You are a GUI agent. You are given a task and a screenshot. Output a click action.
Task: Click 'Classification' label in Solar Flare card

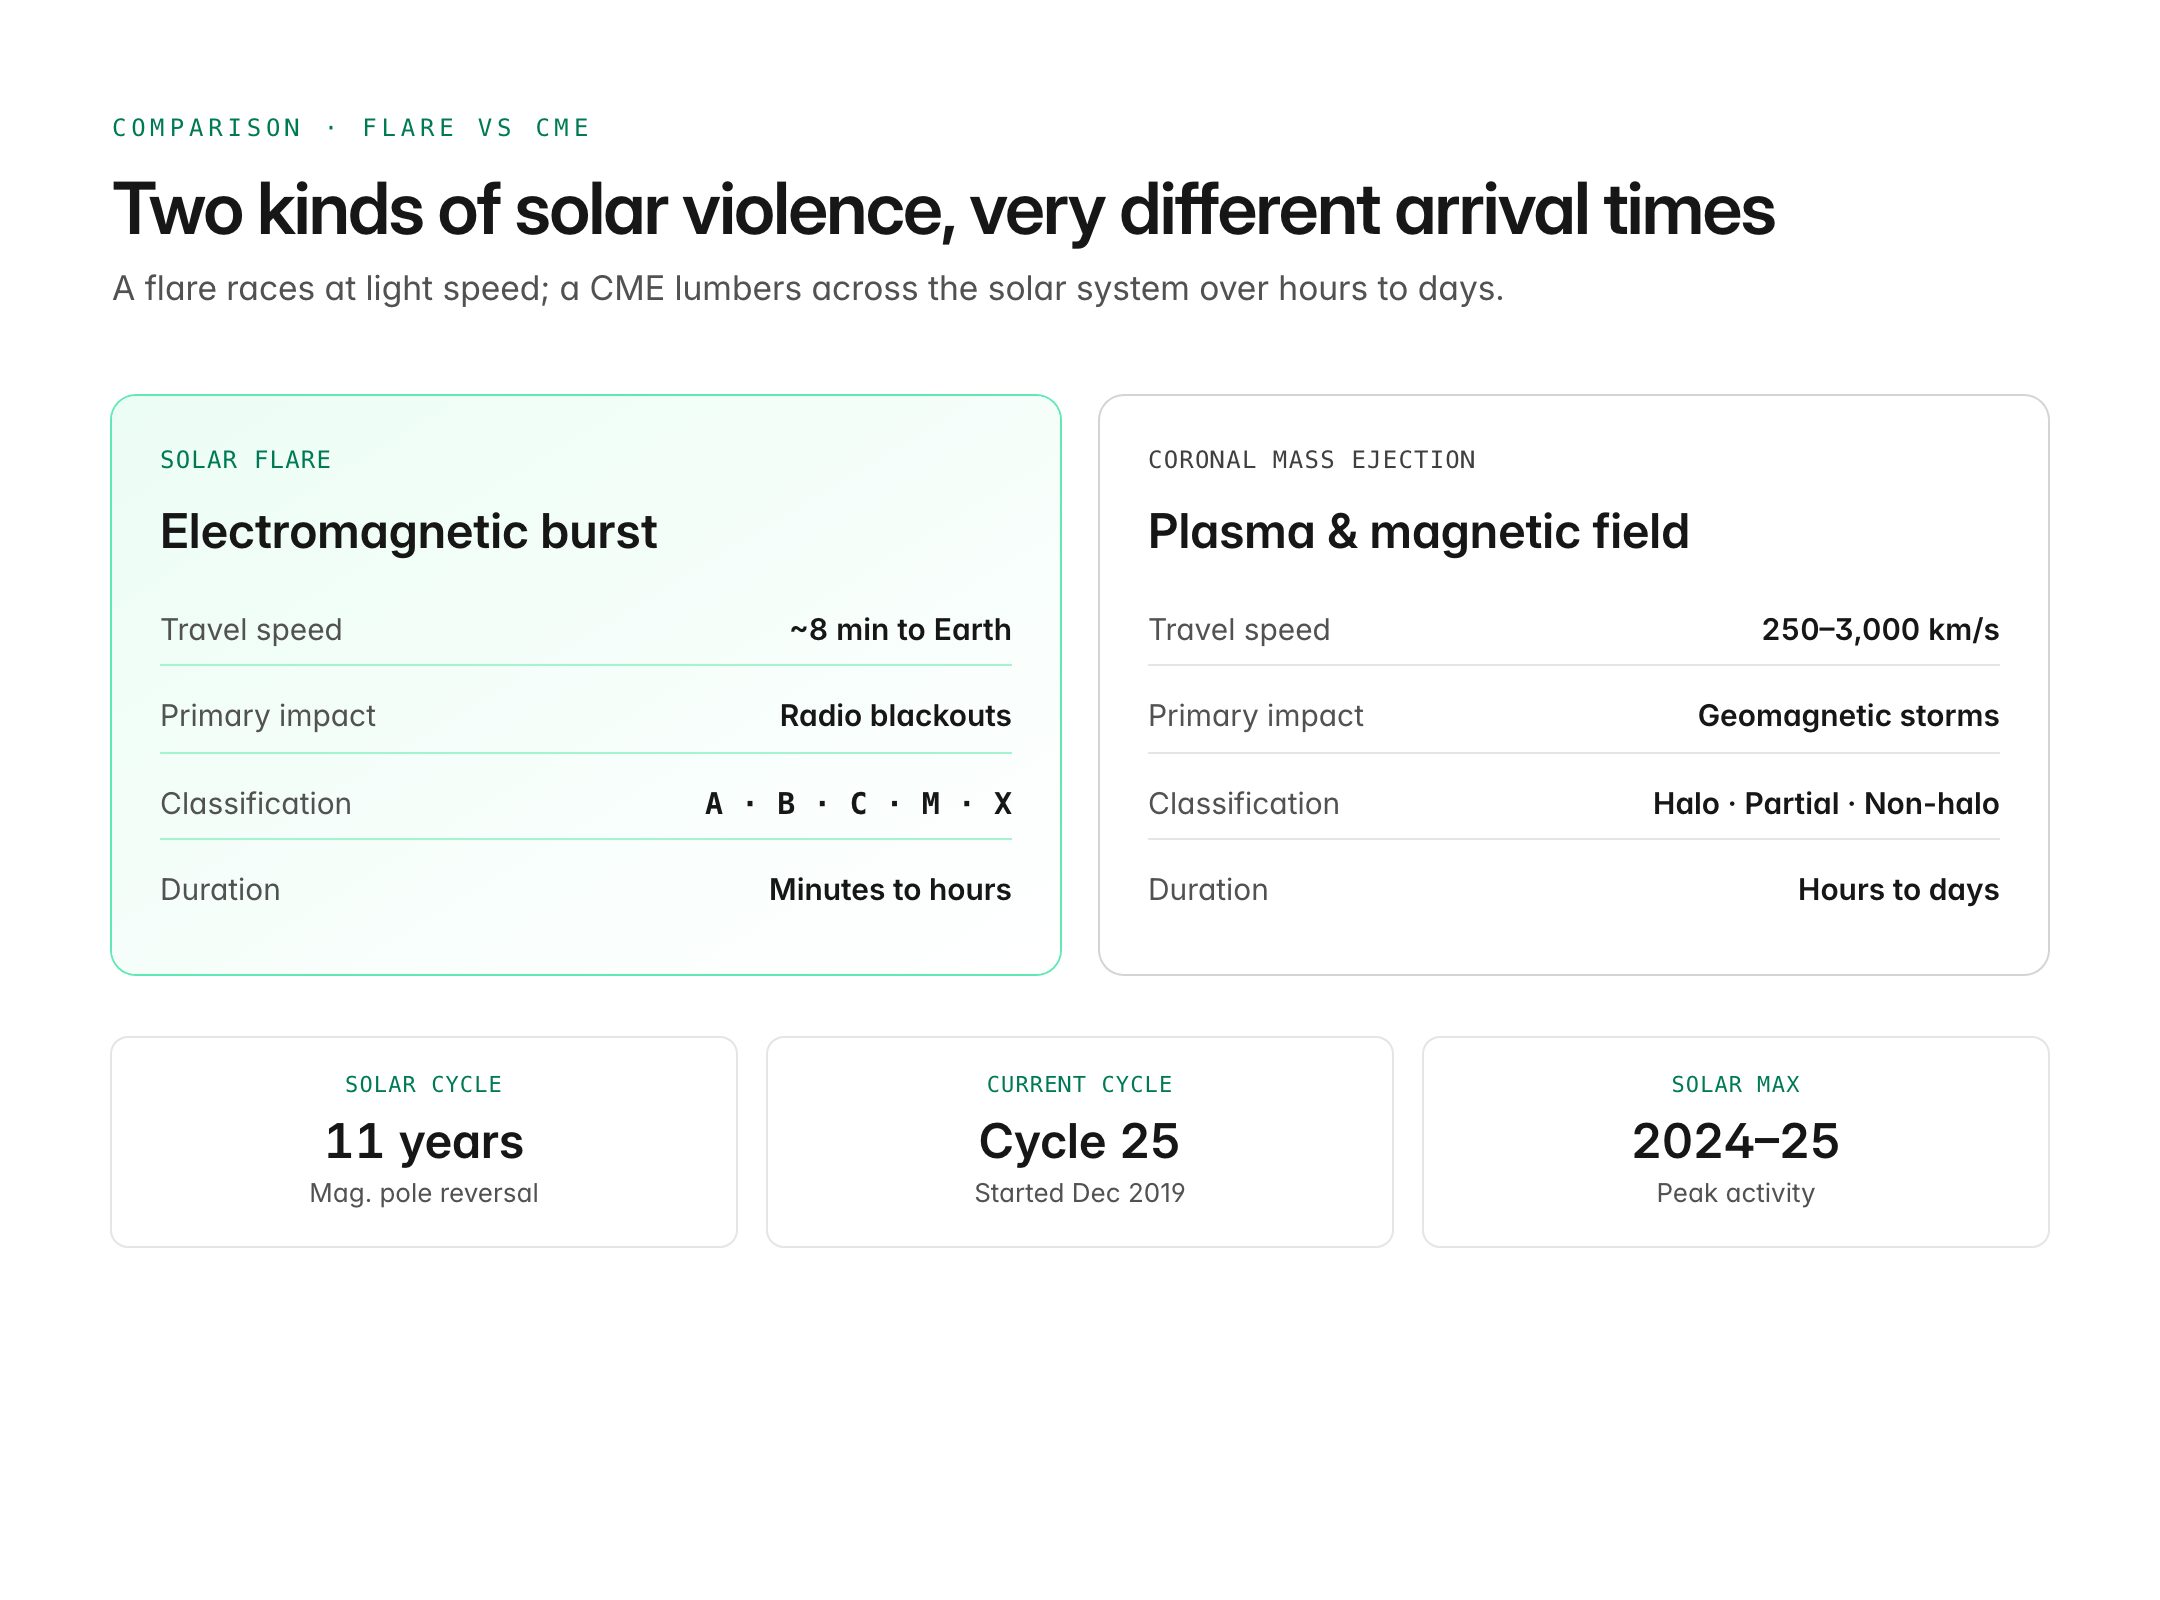256,804
